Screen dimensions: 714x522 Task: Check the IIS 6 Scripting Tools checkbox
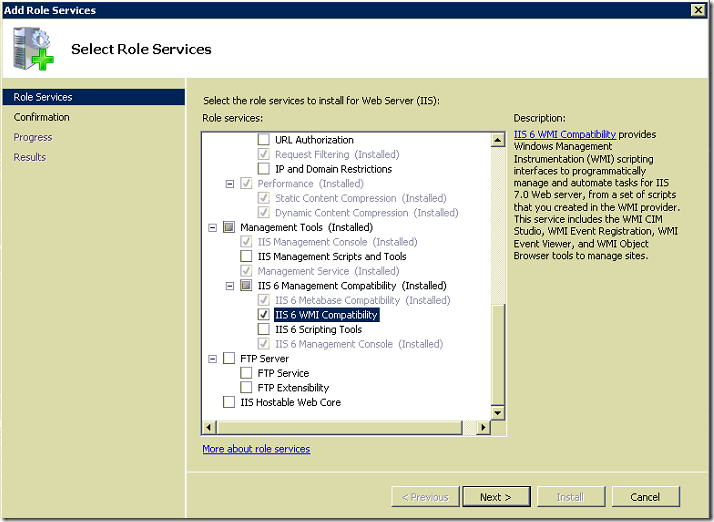click(264, 329)
